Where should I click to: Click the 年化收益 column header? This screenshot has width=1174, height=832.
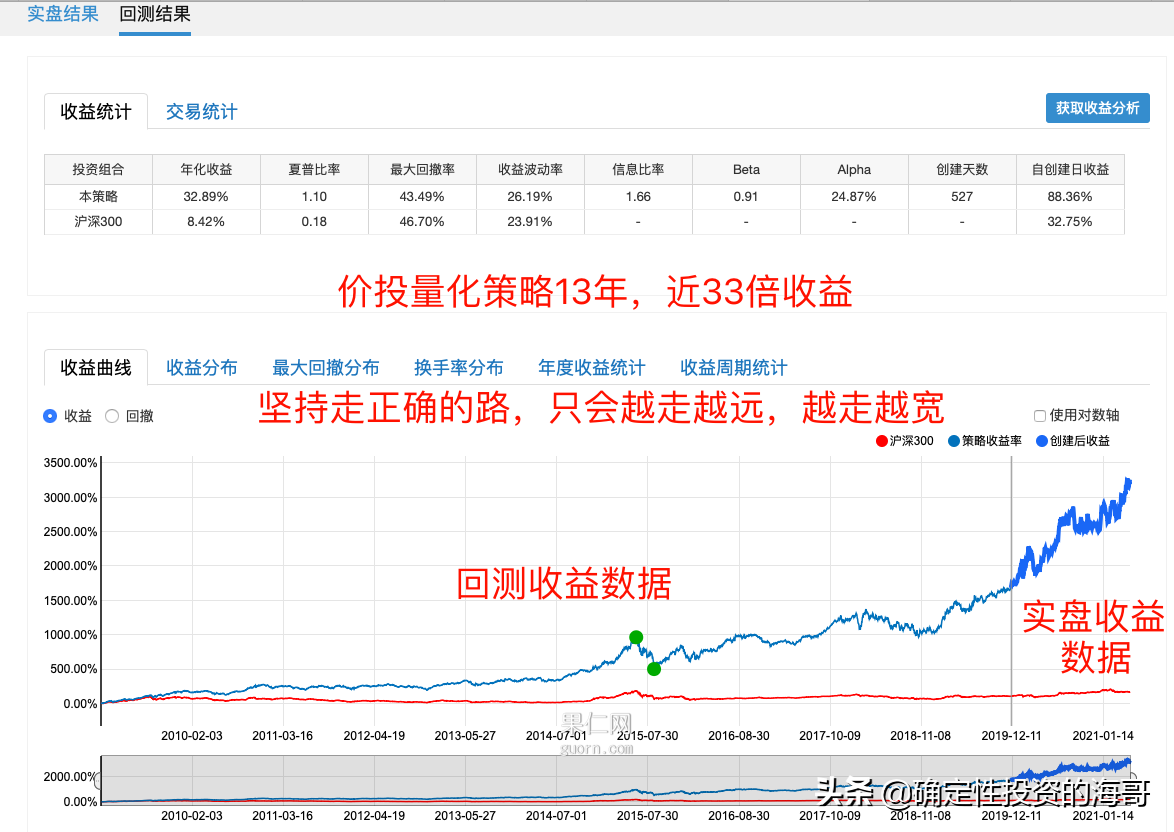coord(206,169)
